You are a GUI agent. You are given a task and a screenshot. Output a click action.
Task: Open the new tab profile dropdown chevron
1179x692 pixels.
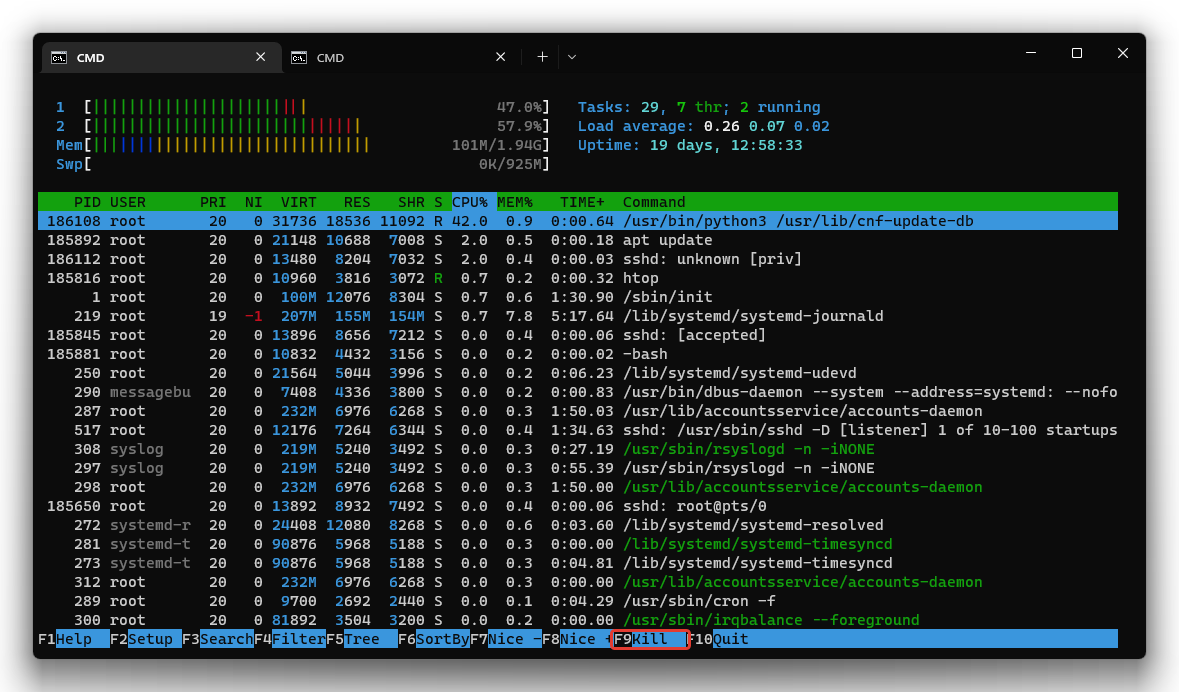pyautogui.click(x=572, y=57)
